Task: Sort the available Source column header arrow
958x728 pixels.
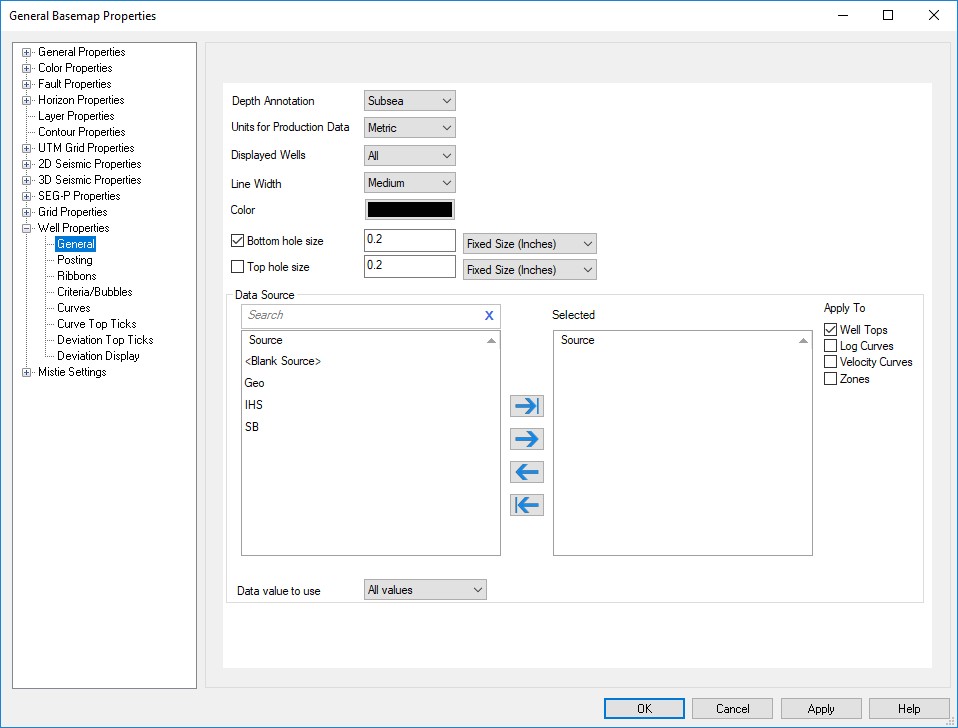Action: tap(490, 341)
